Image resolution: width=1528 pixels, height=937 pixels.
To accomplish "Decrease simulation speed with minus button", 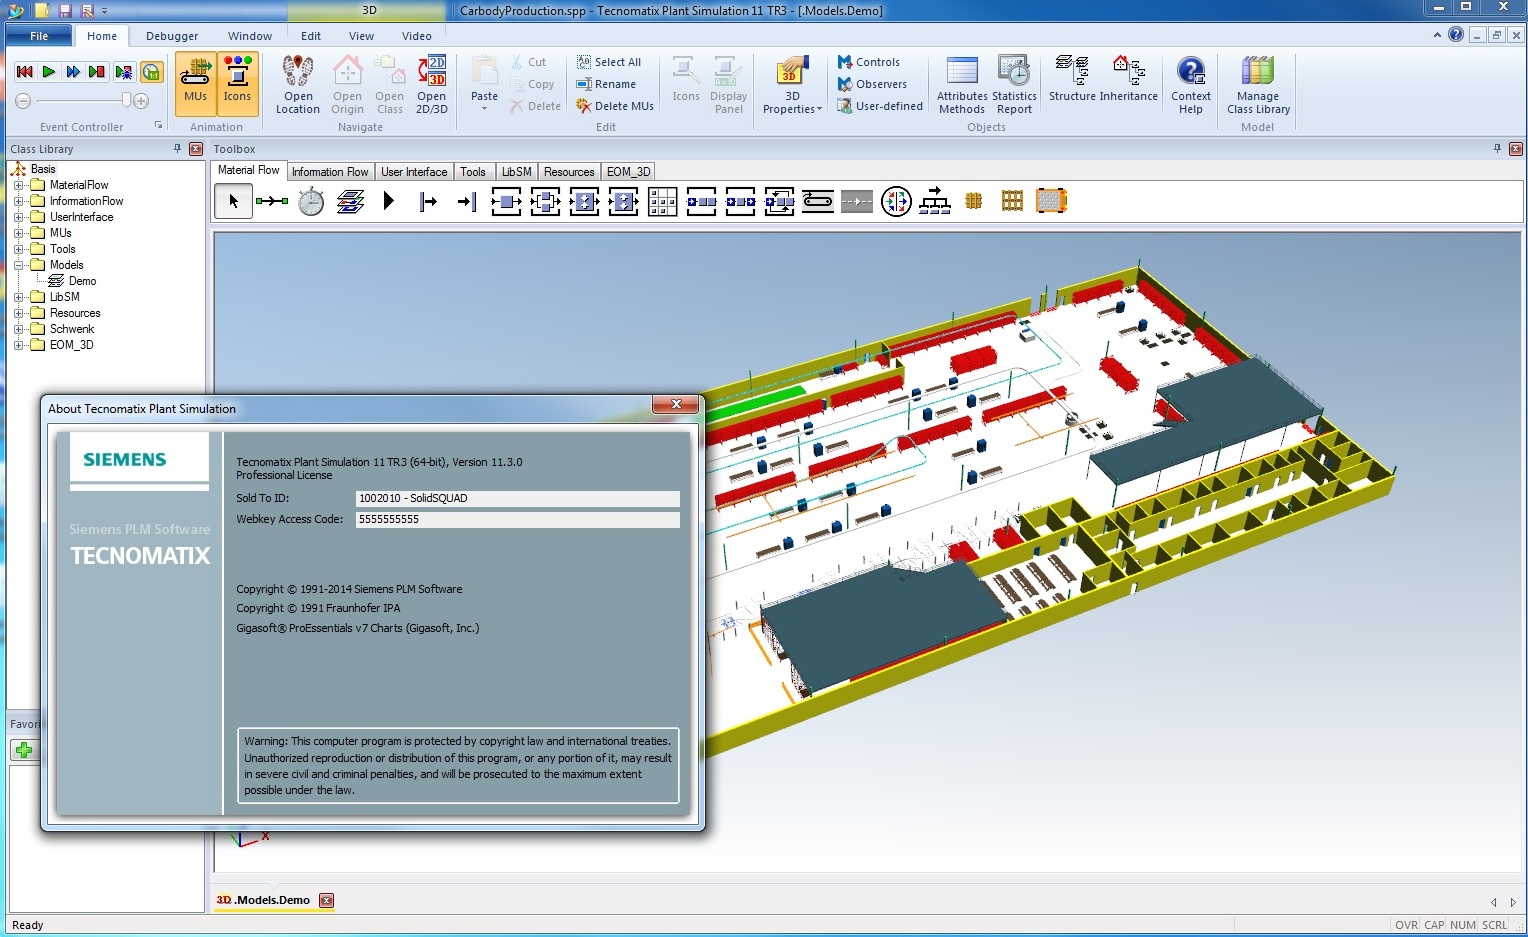I will [x=23, y=101].
